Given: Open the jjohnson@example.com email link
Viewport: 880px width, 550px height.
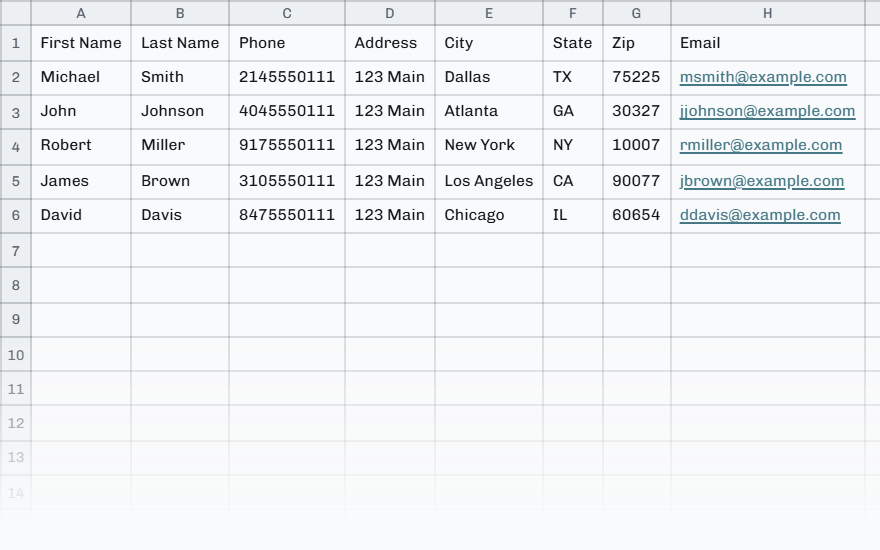Looking at the screenshot, I should (767, 111).
